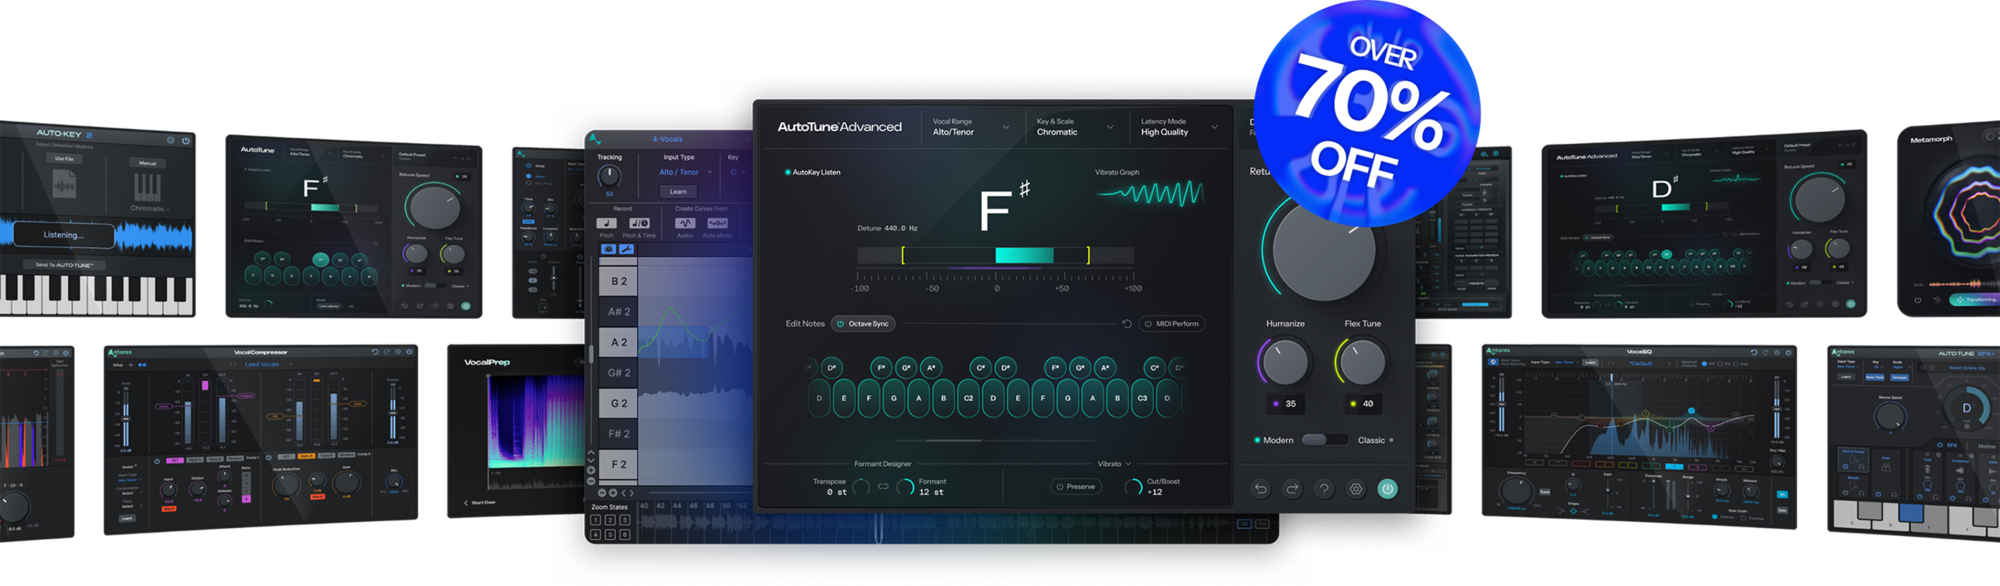
Task: Open Input Type Alto / Tenor dropdown in 4-Vocals
Action: 686,172
